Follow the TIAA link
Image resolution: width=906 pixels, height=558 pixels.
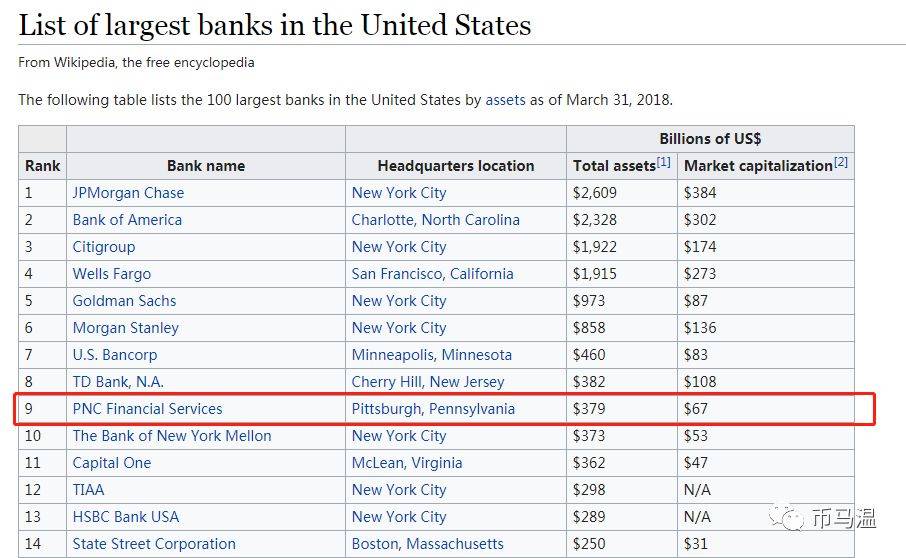pyautogui.click(x=88, y=490)
